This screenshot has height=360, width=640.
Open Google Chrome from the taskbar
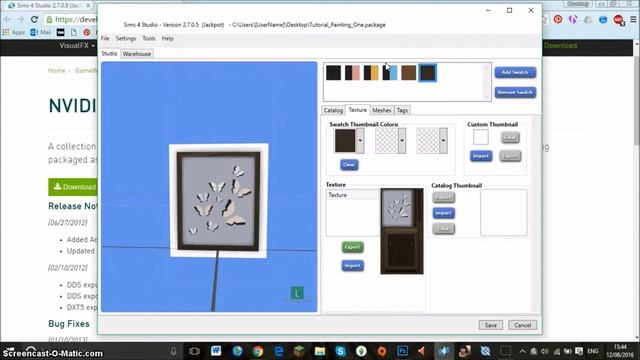pos(258,351)
